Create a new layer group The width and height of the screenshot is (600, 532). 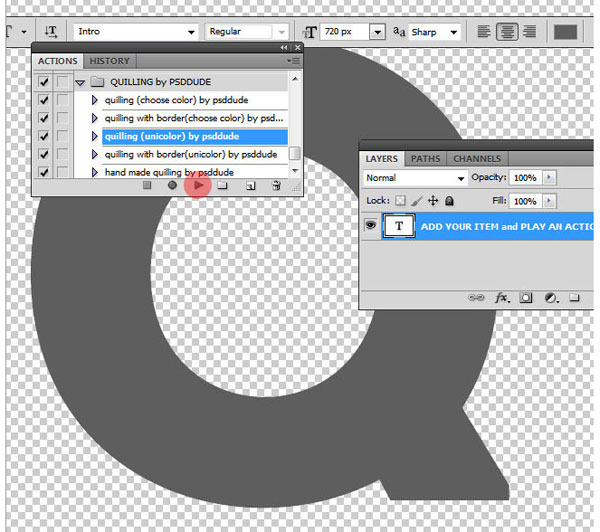(x=574, y=297)
